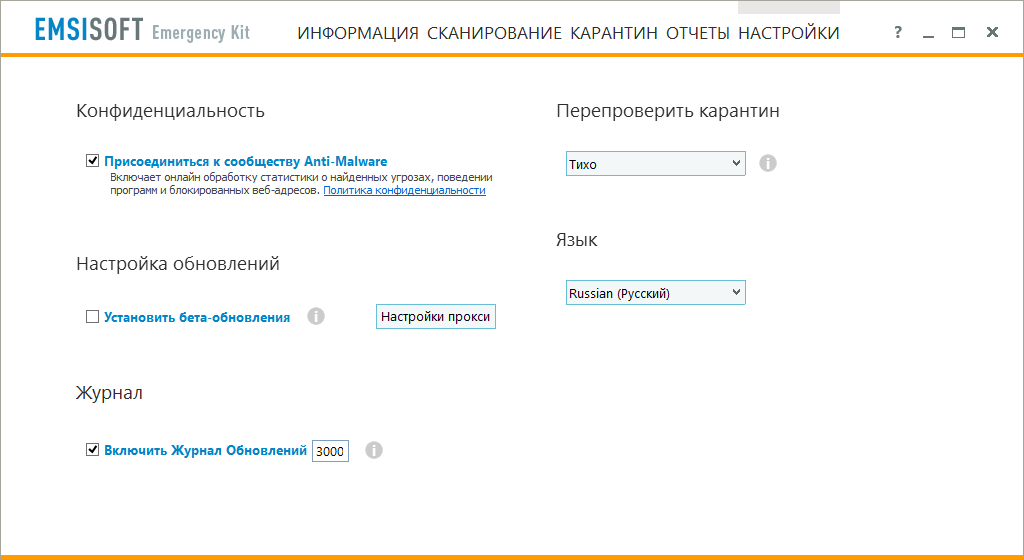Close the Emsisoft Emergency Kit window
Screen dimensions: 1024x560
(993, 32)
